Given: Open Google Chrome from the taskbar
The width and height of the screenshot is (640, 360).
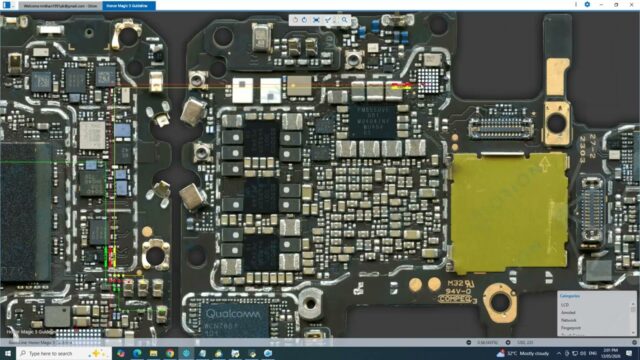Looking at the screenshot, I should [x=170, y=353].
